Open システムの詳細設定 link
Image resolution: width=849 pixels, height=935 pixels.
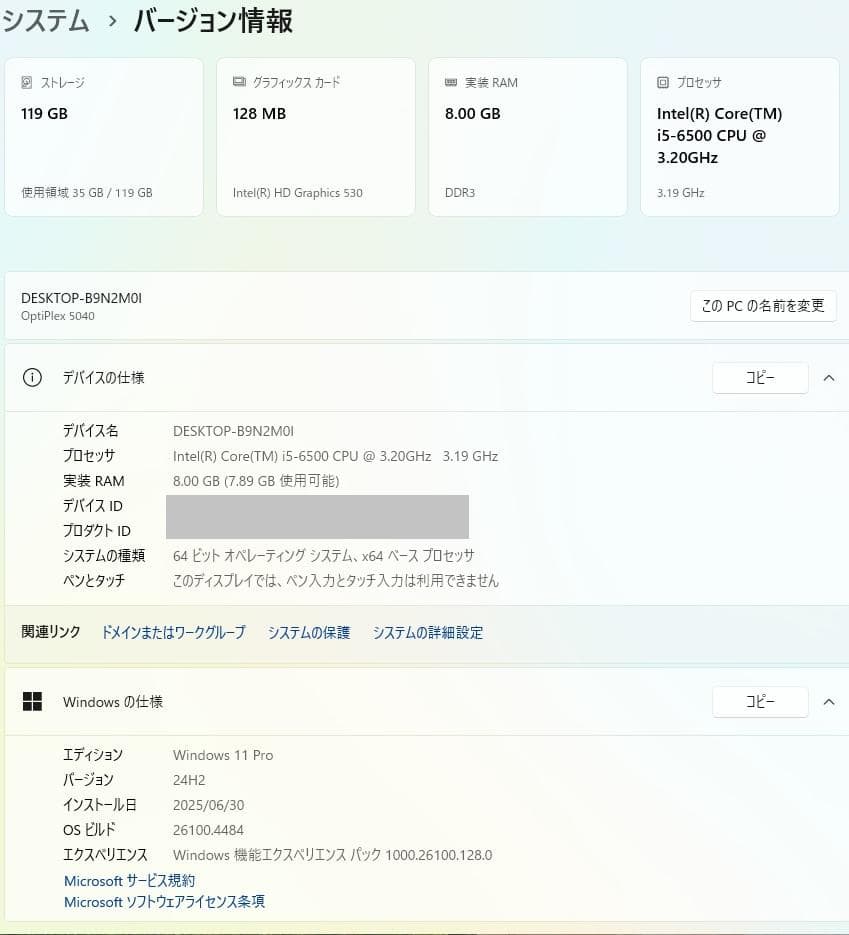coord(428,633)
